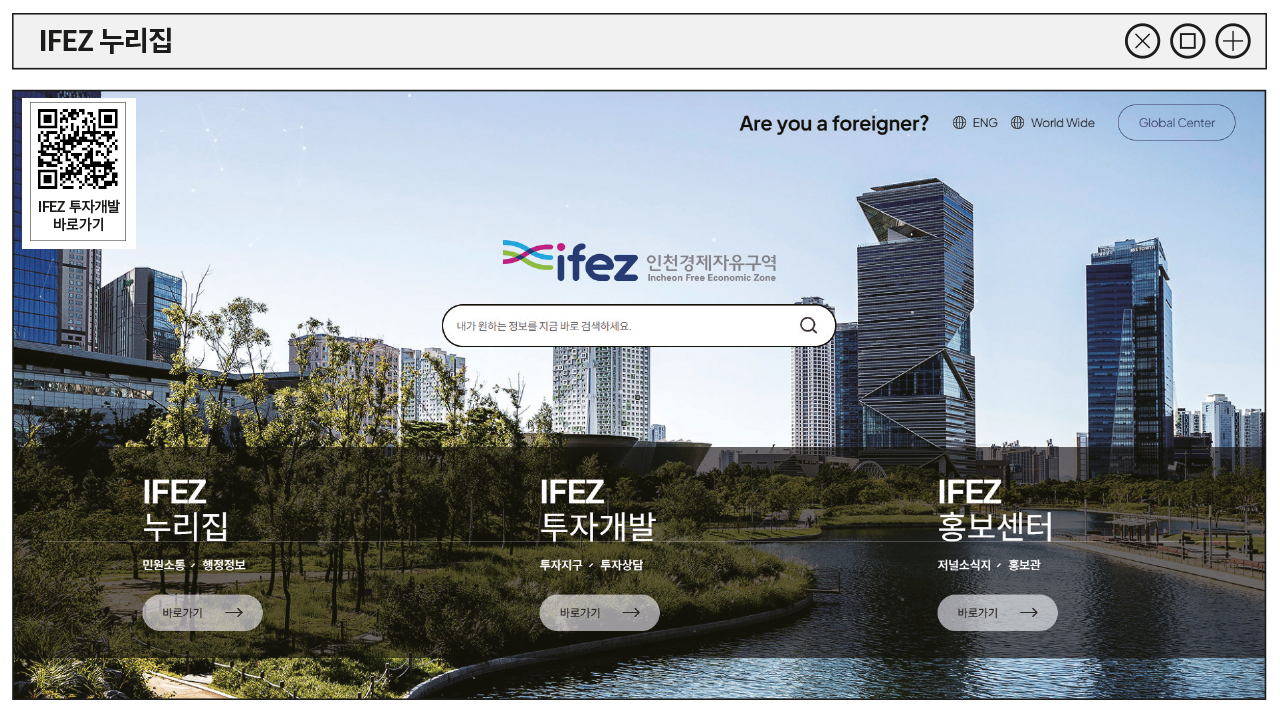
Task: Click the square circle icon in title bar
Action: (1187, 41)
